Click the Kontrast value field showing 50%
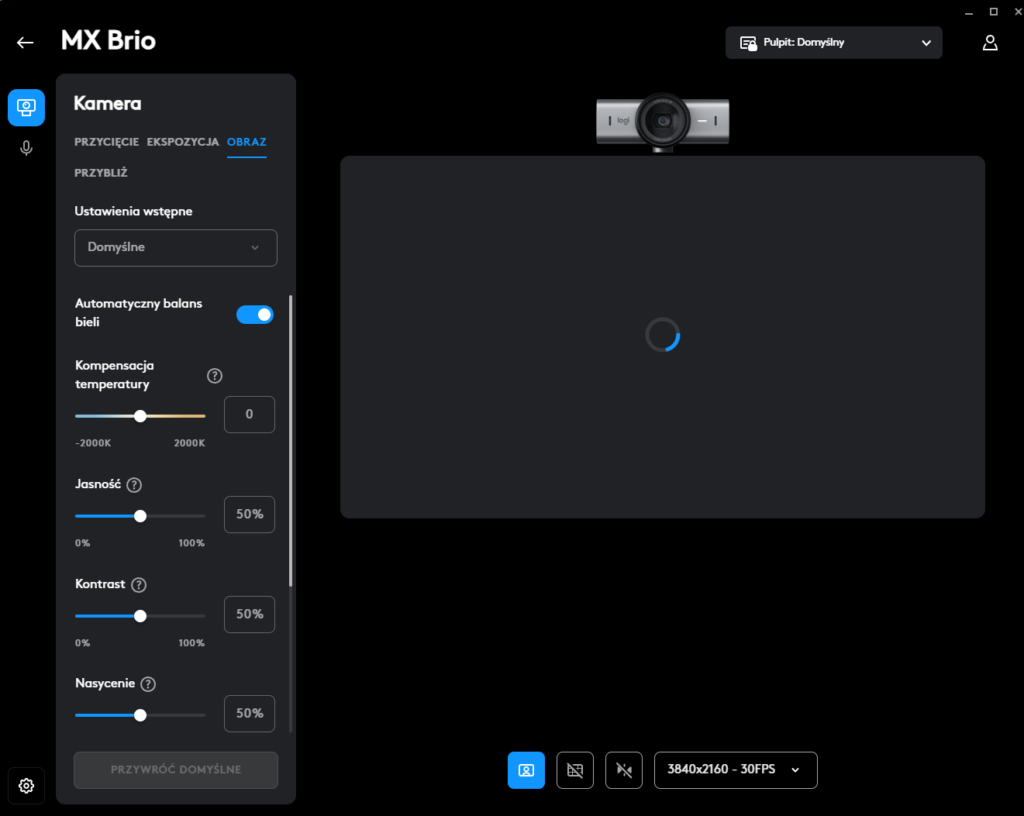 click(249, 614)
